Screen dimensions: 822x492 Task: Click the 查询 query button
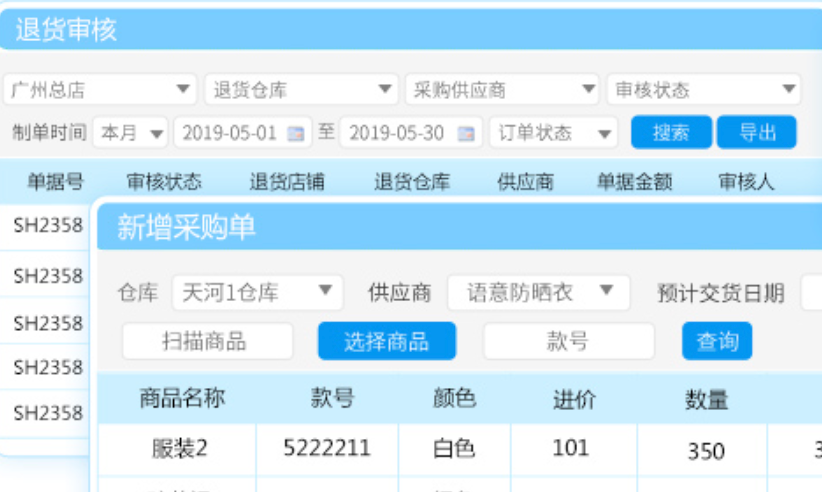[717, 341]
